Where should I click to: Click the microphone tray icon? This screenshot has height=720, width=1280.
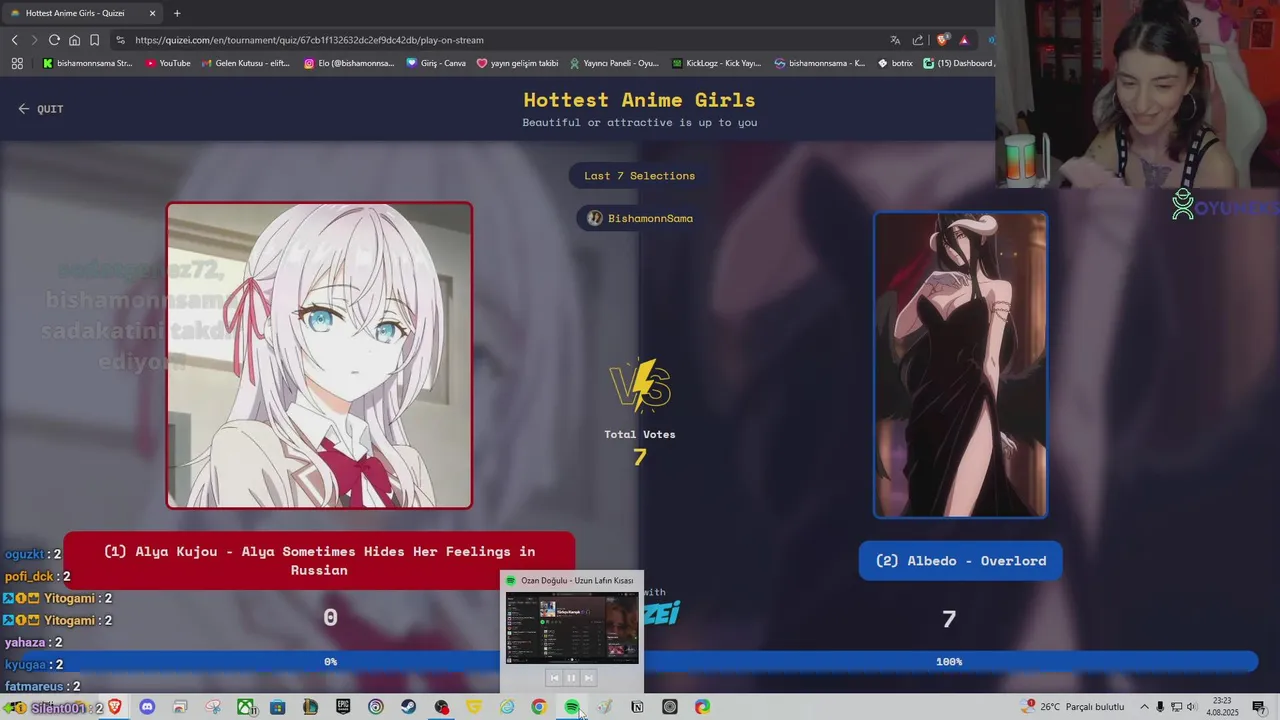pos(1160,707)
